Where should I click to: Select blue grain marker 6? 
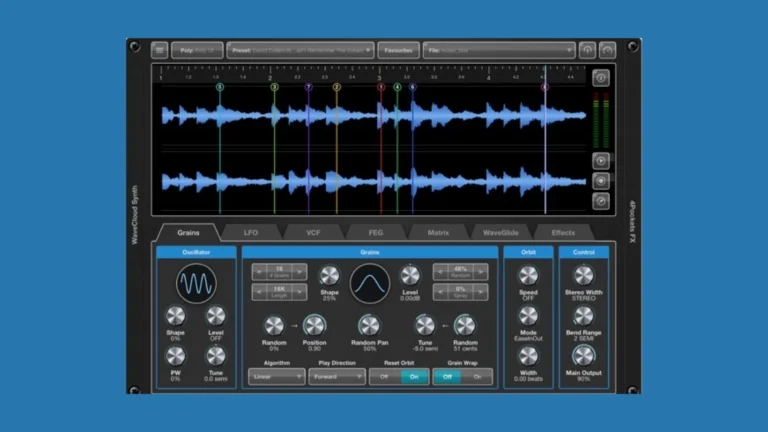pos(412,87)
